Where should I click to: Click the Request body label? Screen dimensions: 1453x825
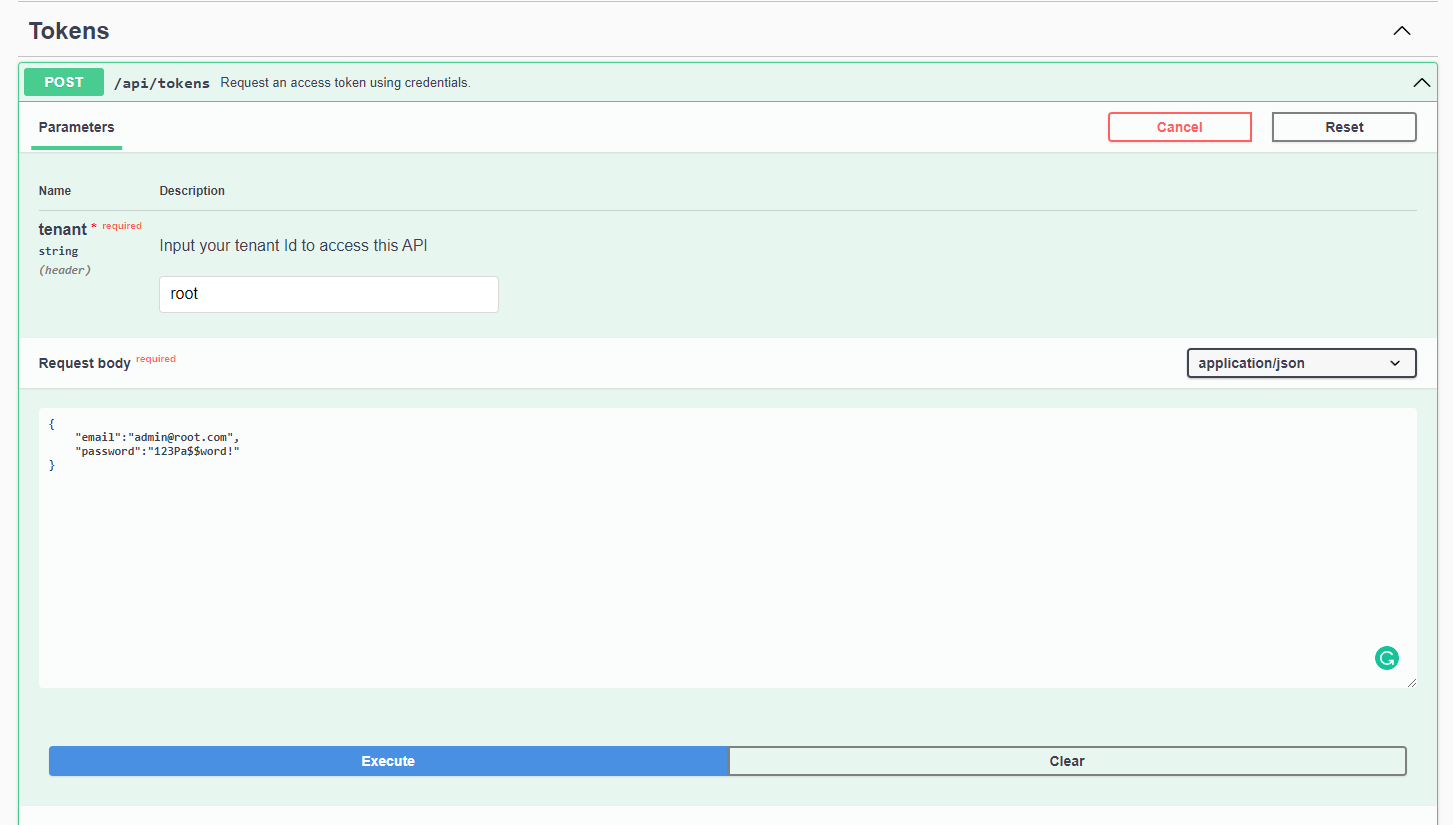pyautogui.click(x=84, y=364)
